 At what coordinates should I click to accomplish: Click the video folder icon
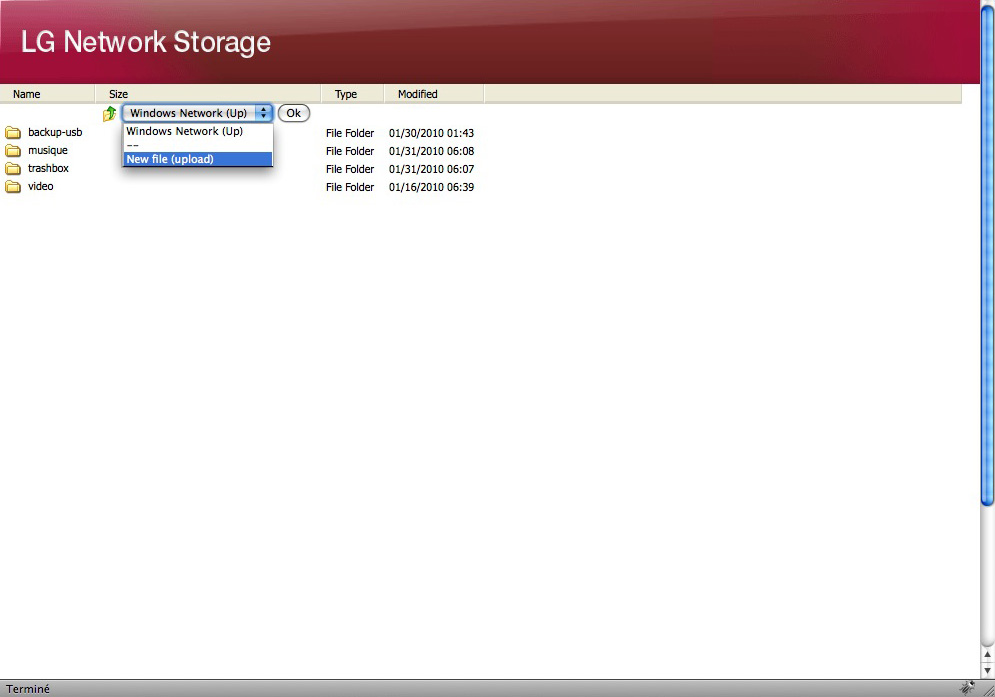(13, 187)
